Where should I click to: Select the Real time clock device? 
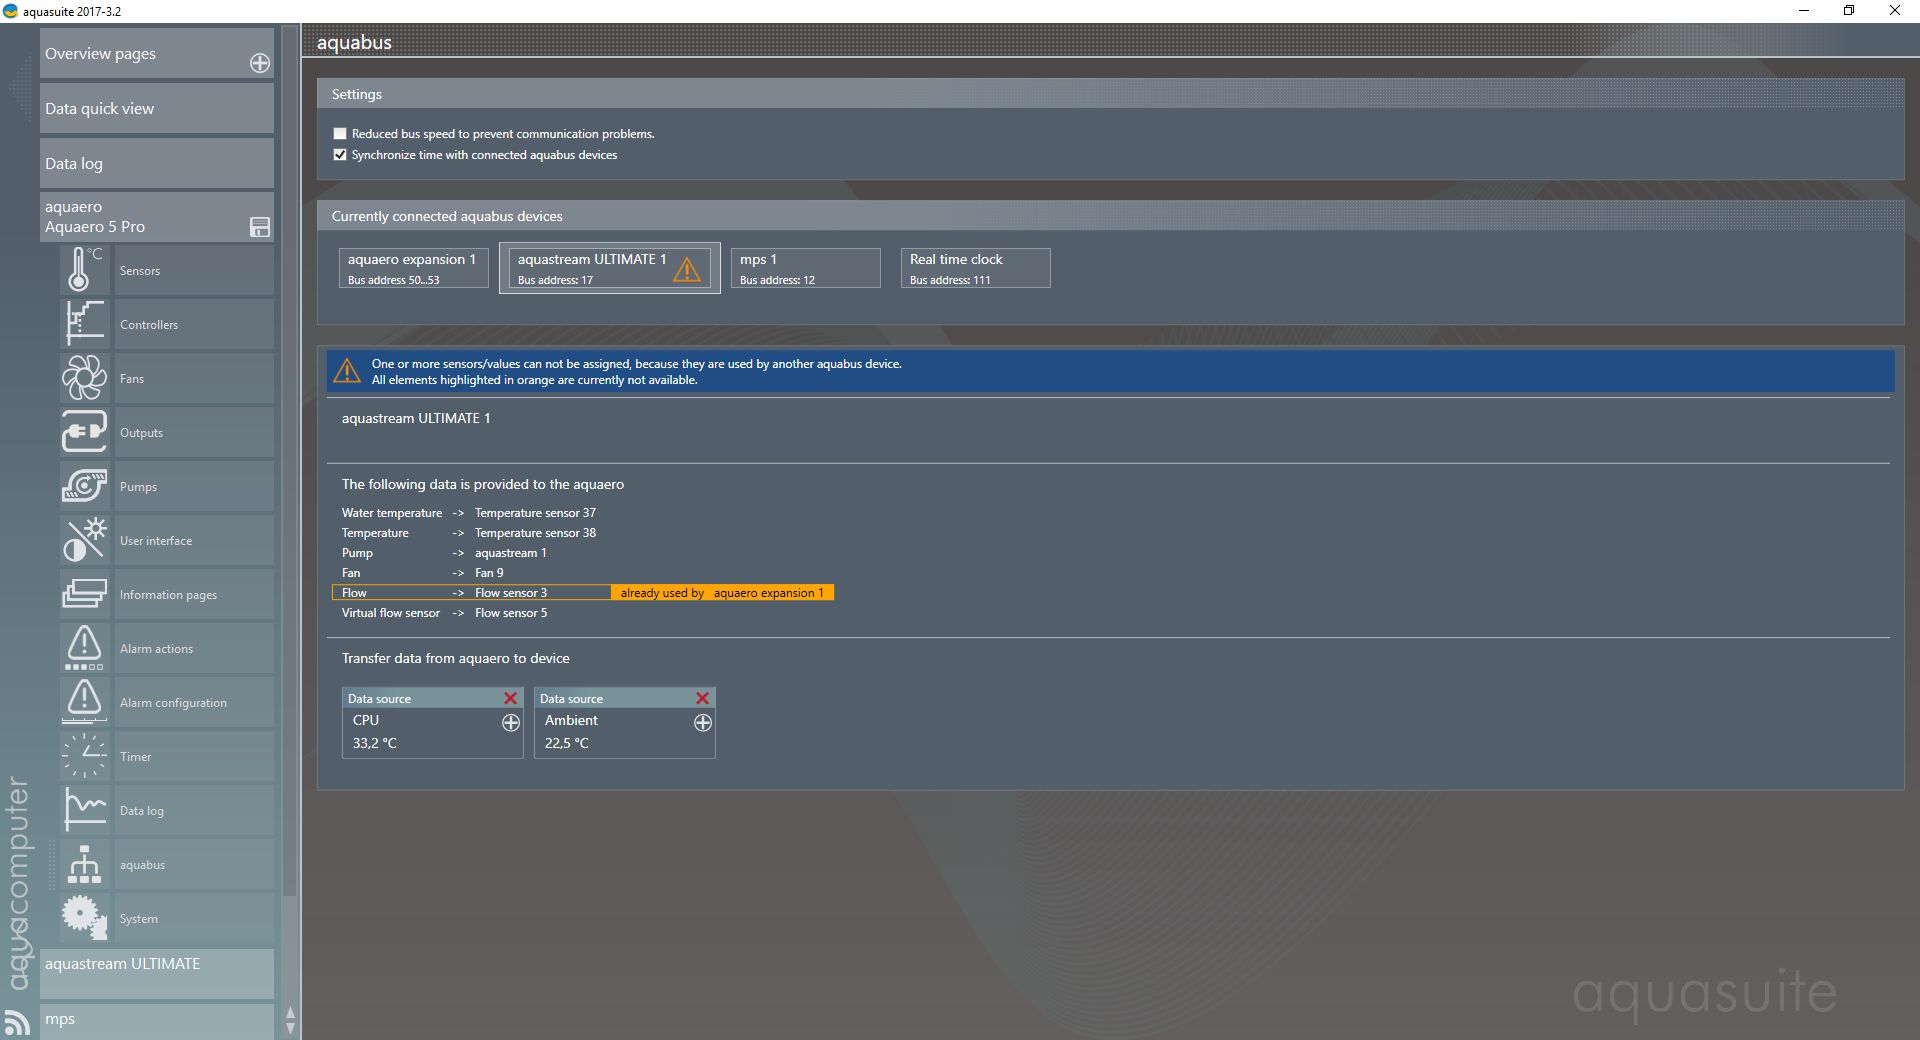[x=975, y=268]
